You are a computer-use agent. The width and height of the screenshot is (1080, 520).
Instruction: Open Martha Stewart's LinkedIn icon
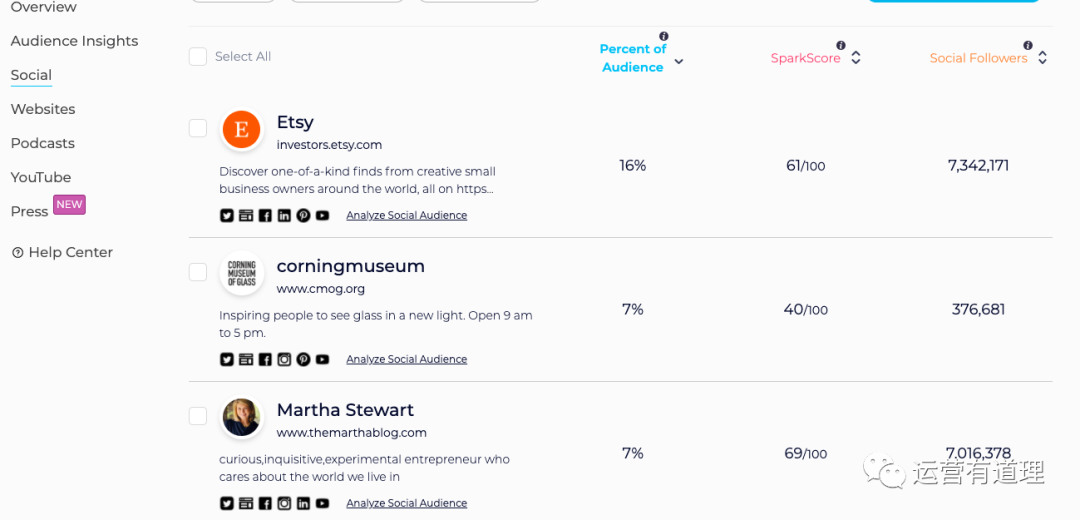pyautogui.click(x=303, y=503)
